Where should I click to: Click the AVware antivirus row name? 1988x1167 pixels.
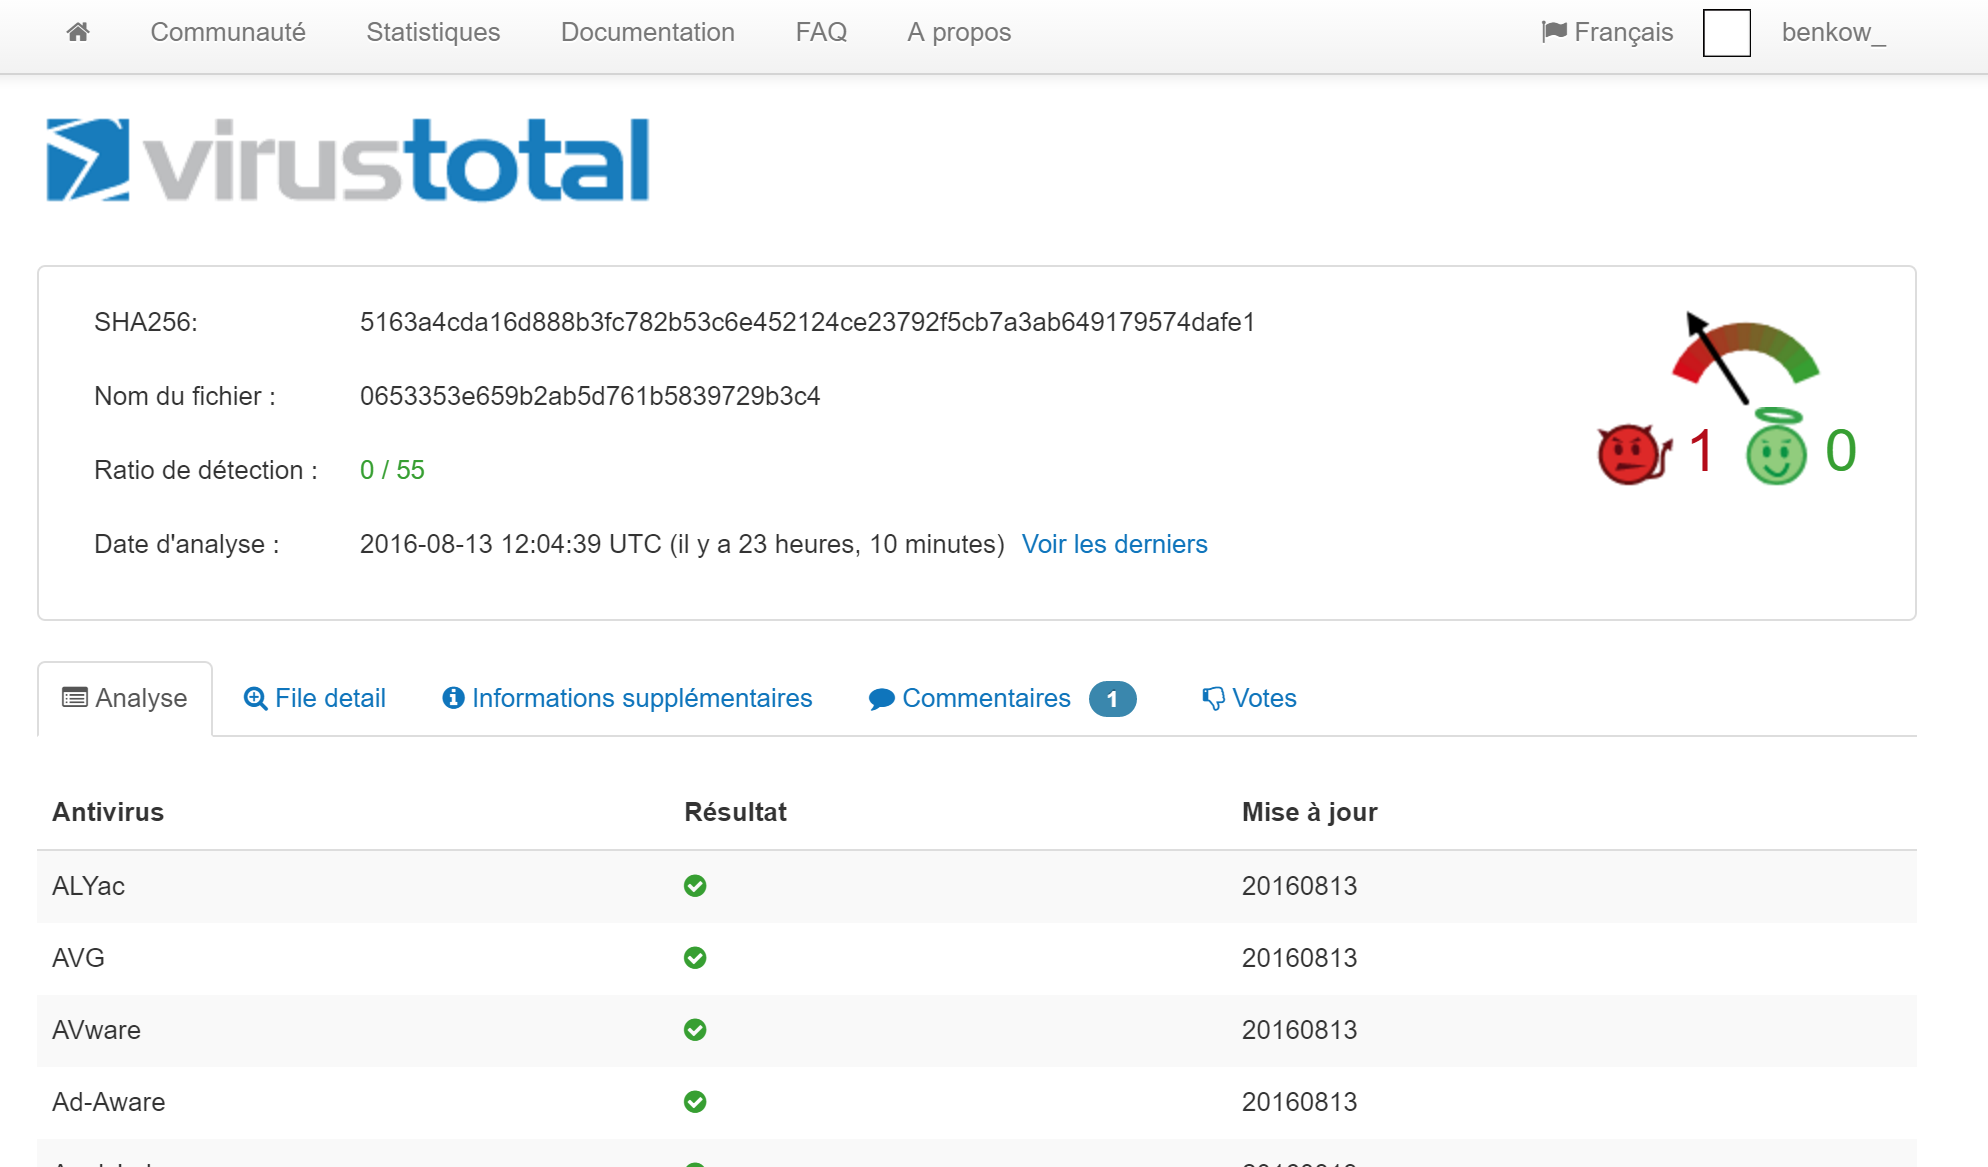96,1030
